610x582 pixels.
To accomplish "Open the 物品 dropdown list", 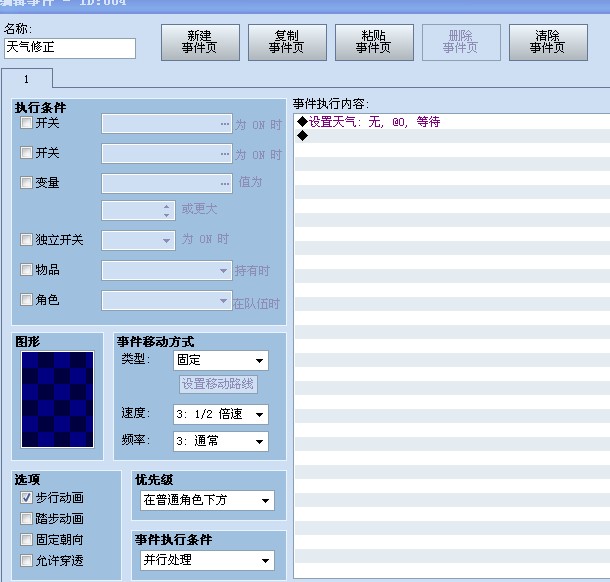I will (167, 270).
